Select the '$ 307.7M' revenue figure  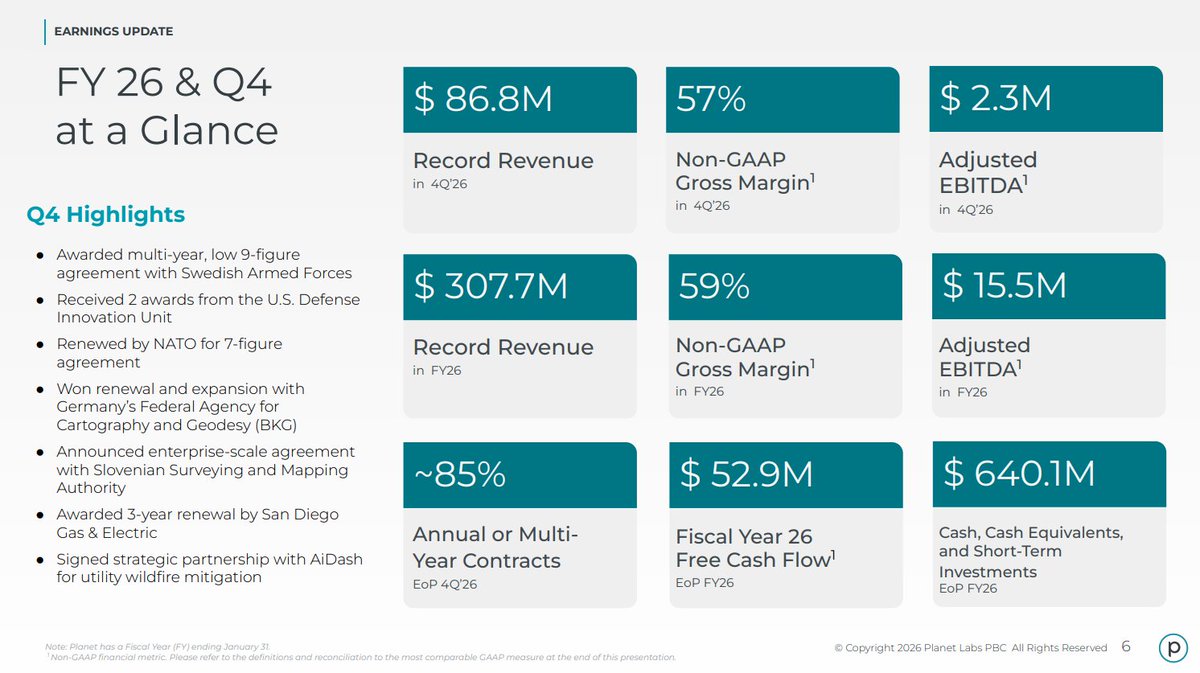(491, 286)
